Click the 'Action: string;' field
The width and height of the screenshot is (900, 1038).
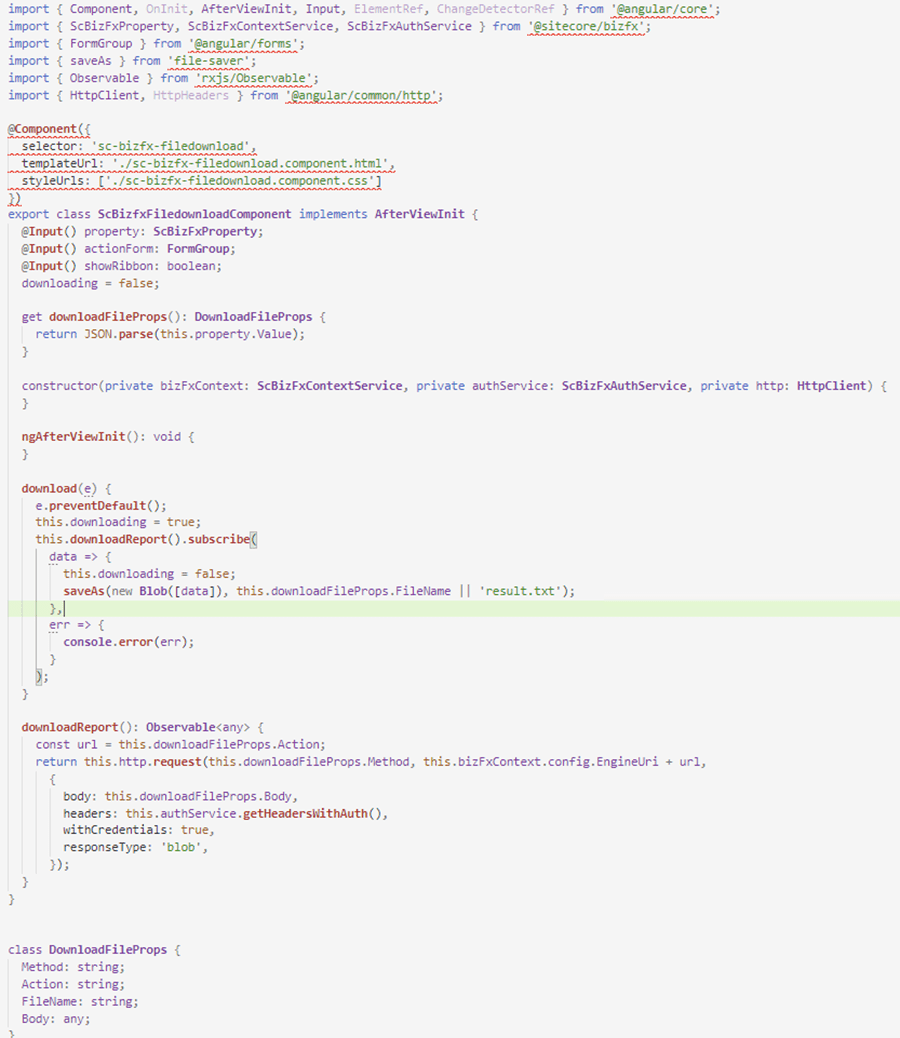click(73, 984)
